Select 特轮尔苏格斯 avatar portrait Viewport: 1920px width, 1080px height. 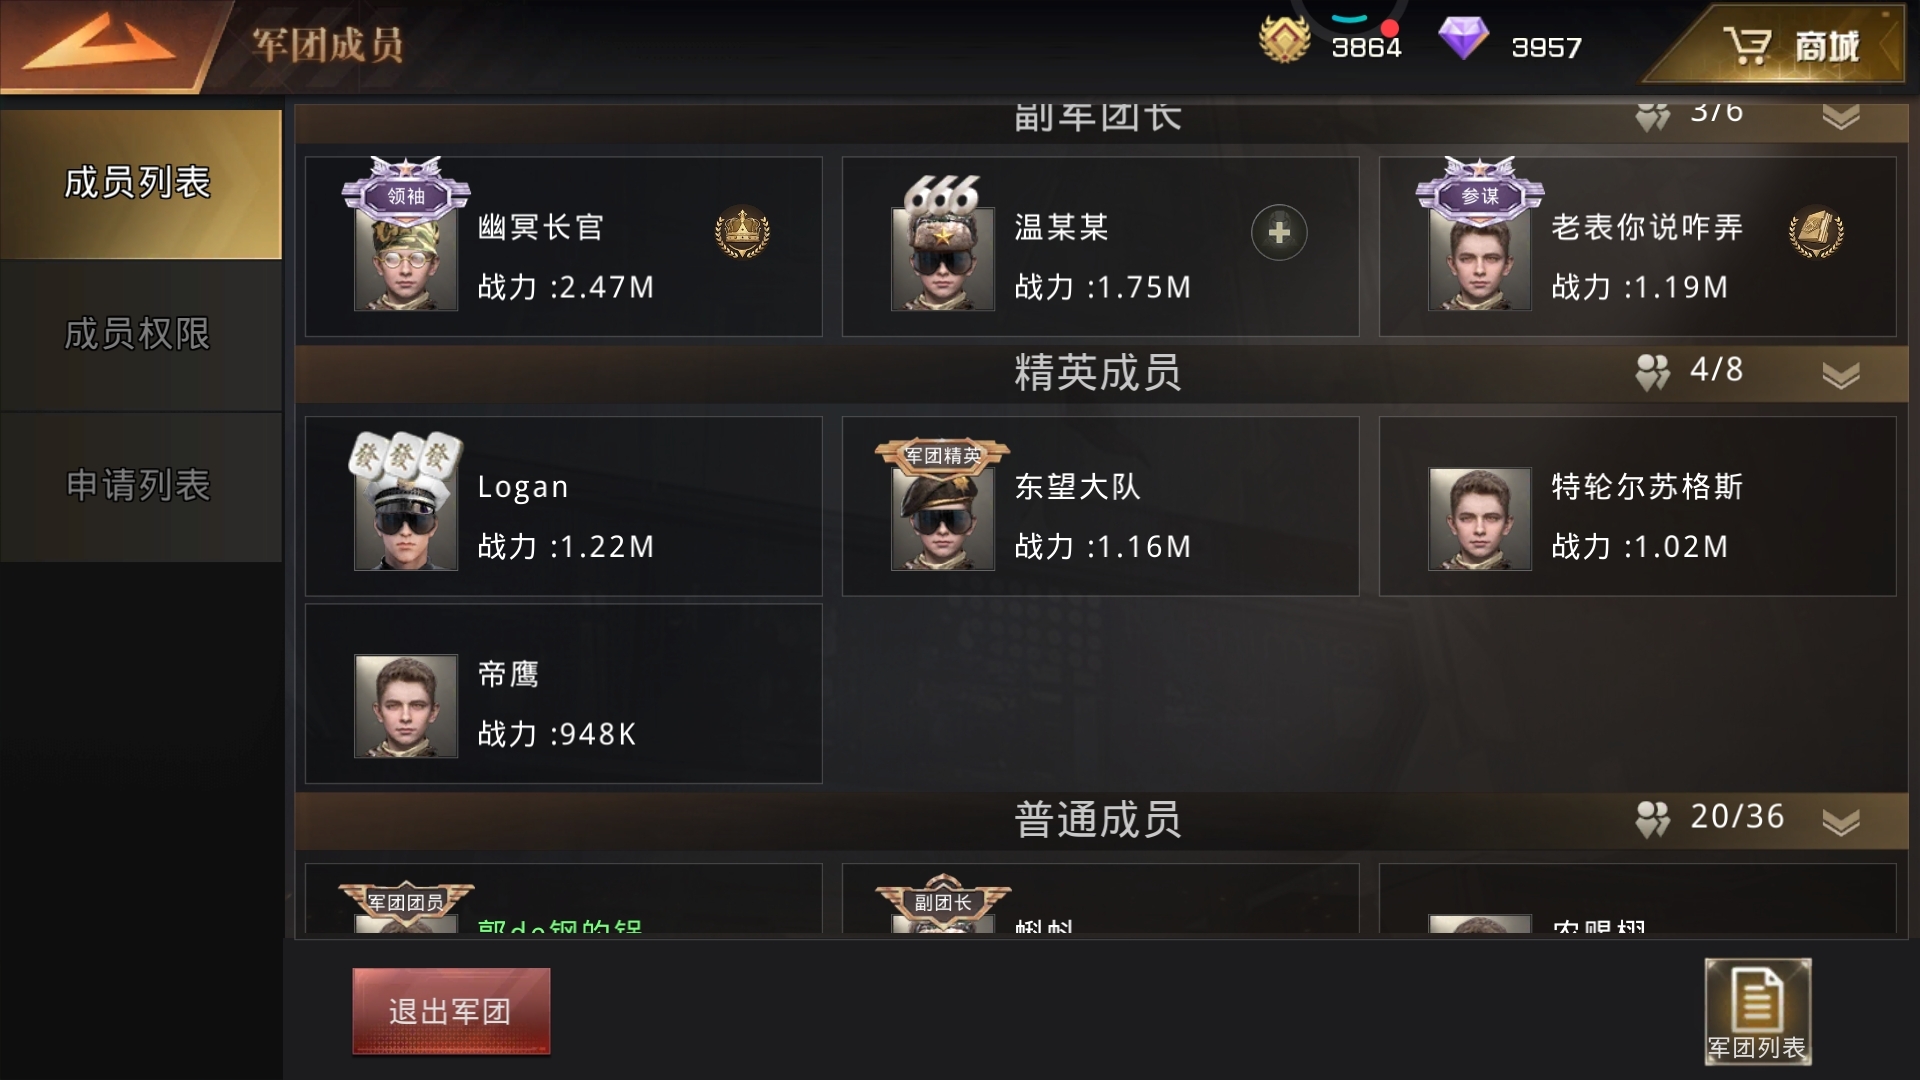[1479, 519]
